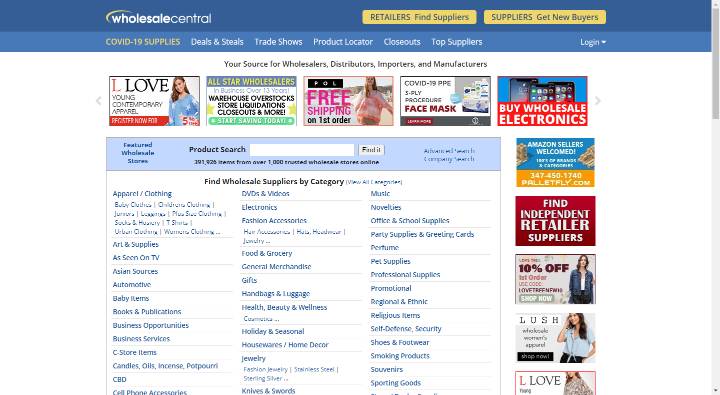Browse the Electronics category
Screen dimensions: 720x395
point(259,208)
